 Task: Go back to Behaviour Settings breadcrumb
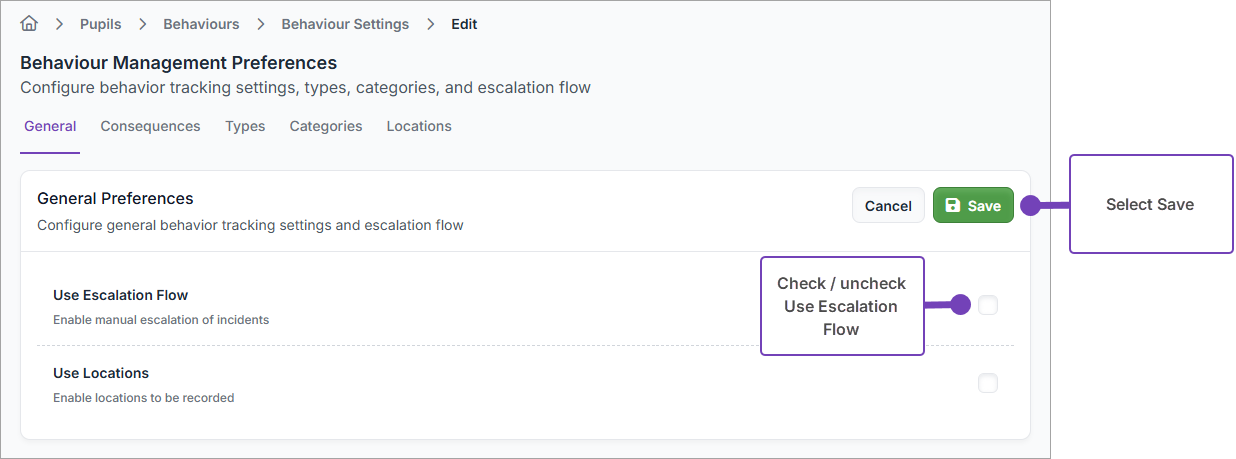[345, 24]
